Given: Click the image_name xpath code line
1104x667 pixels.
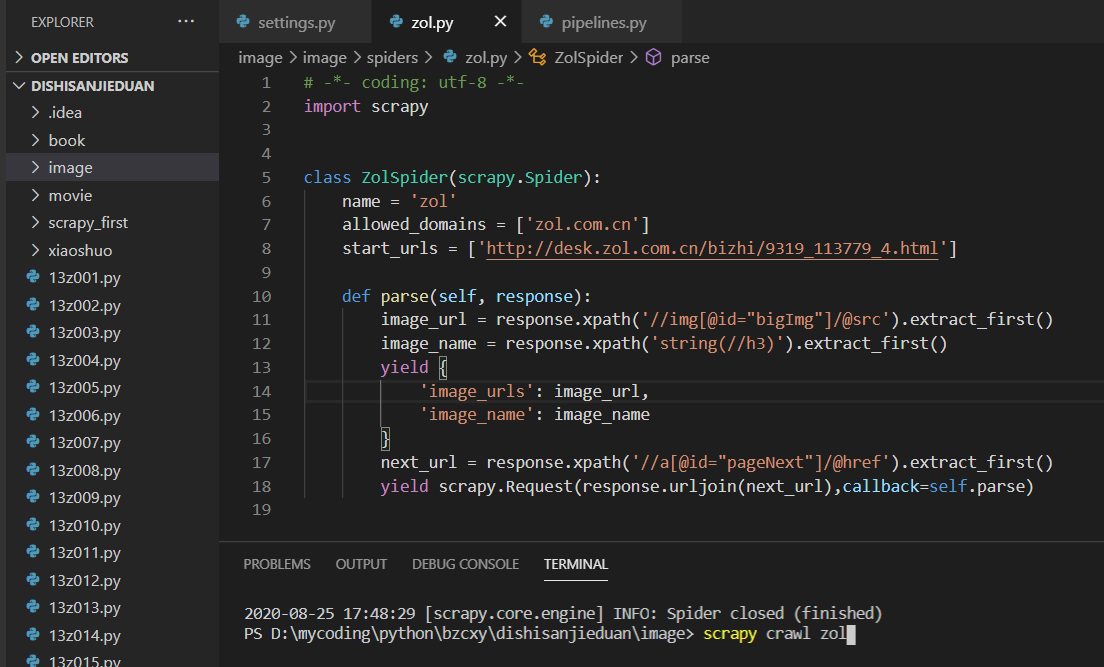Looking at the screenshot, I should pyautogui.click(x=664, y=344).
